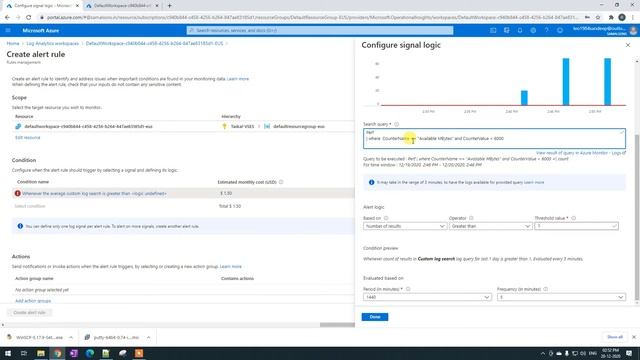
Task: Click Add action groups link
Action: click(33, 301)
